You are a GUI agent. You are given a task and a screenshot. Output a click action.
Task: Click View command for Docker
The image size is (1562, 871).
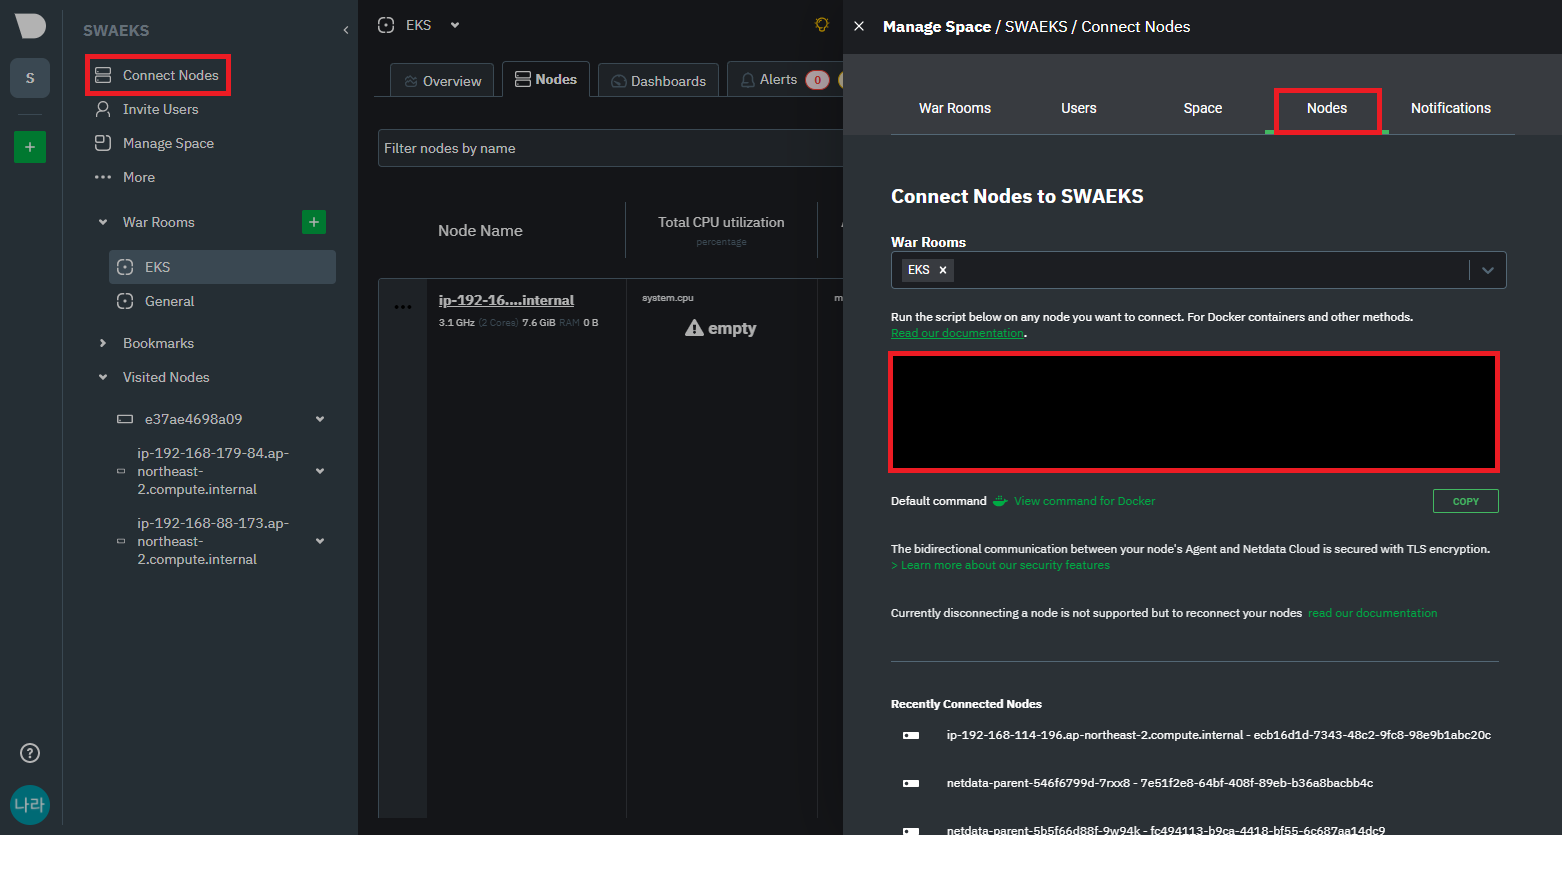coord(1084,501)
